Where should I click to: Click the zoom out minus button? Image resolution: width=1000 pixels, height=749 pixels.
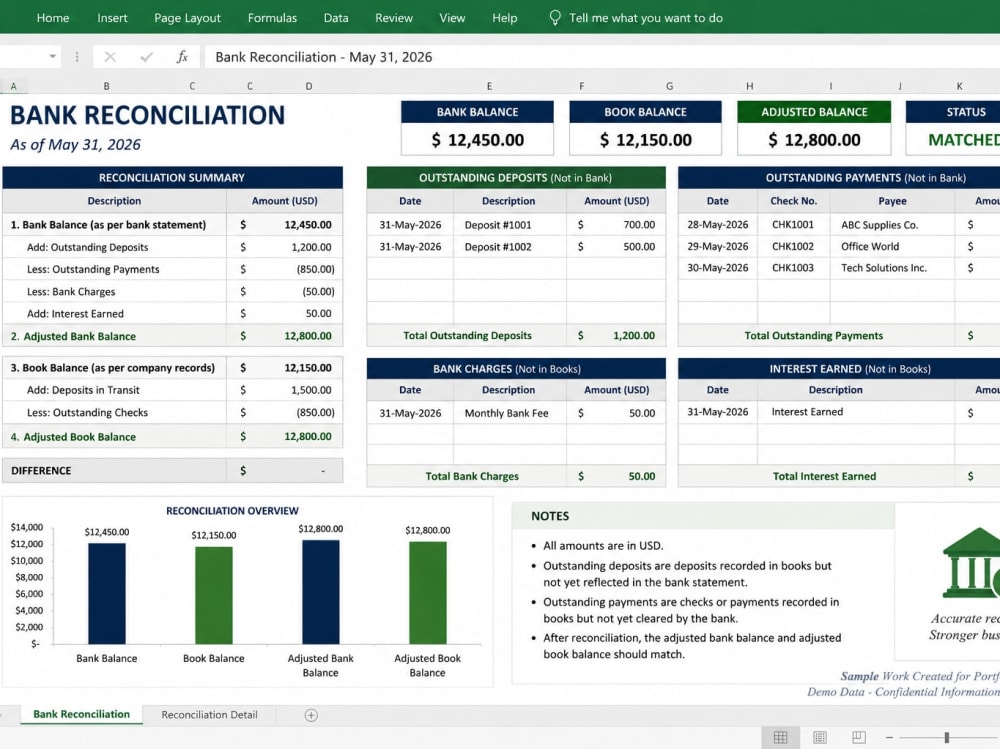pyautogui.click(x=889, y=738)
